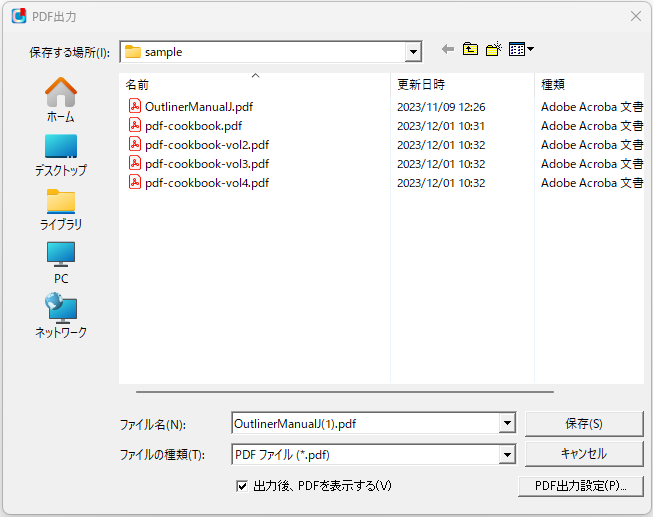This screenshot has height=517, width=653.
Task: Go back to the previous folder
Action: pyautogui.click(x=448, y=50)
